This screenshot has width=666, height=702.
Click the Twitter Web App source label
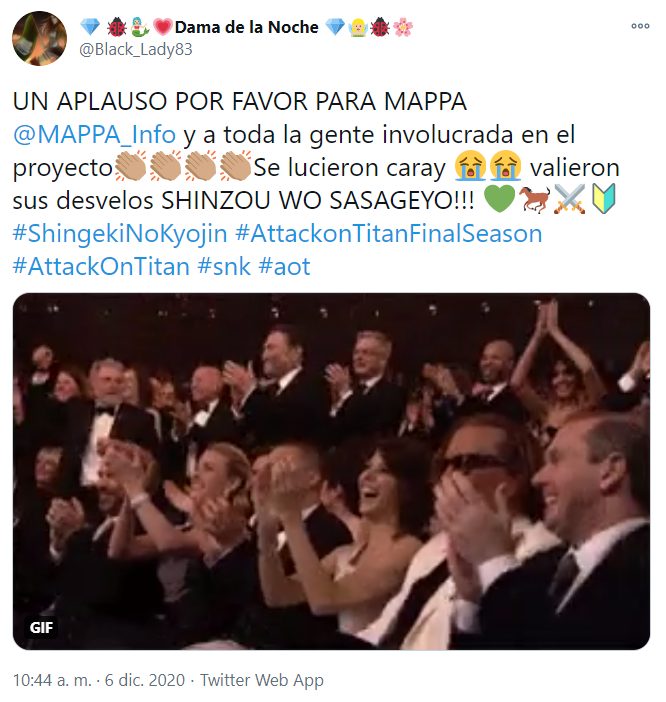pos(261,680)
